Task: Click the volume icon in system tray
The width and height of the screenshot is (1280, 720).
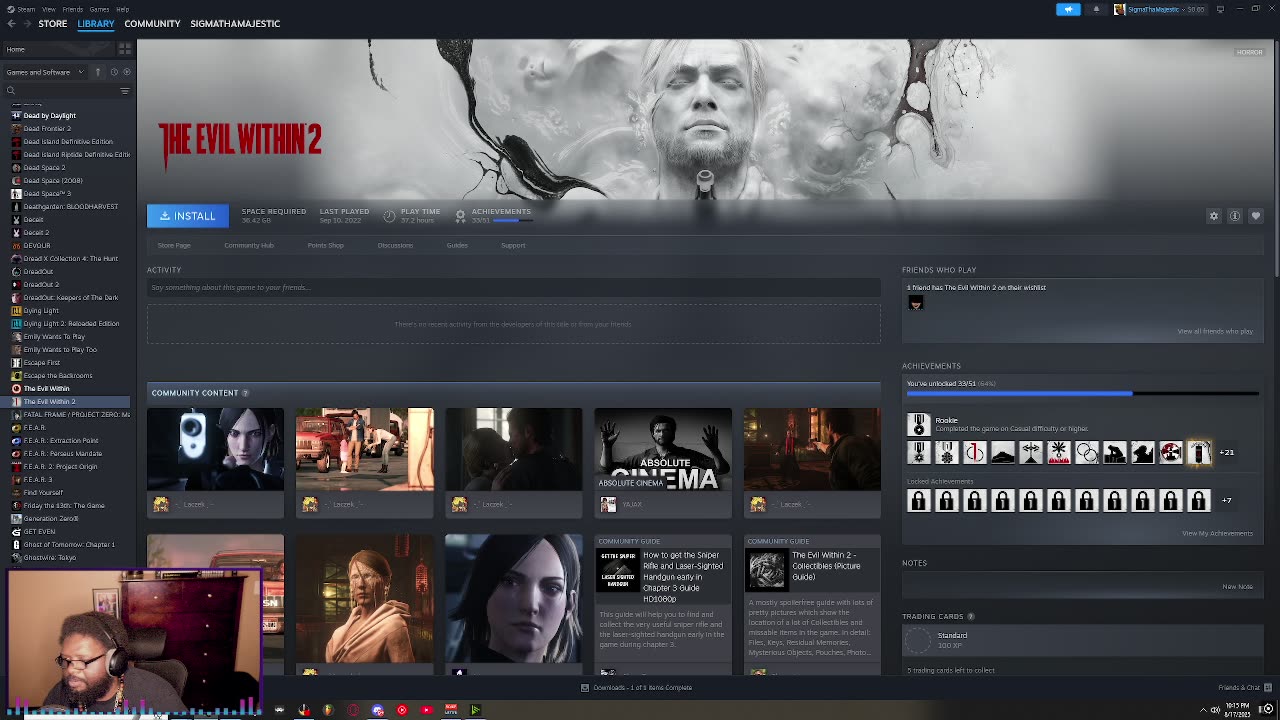Action: [1215, 710]
